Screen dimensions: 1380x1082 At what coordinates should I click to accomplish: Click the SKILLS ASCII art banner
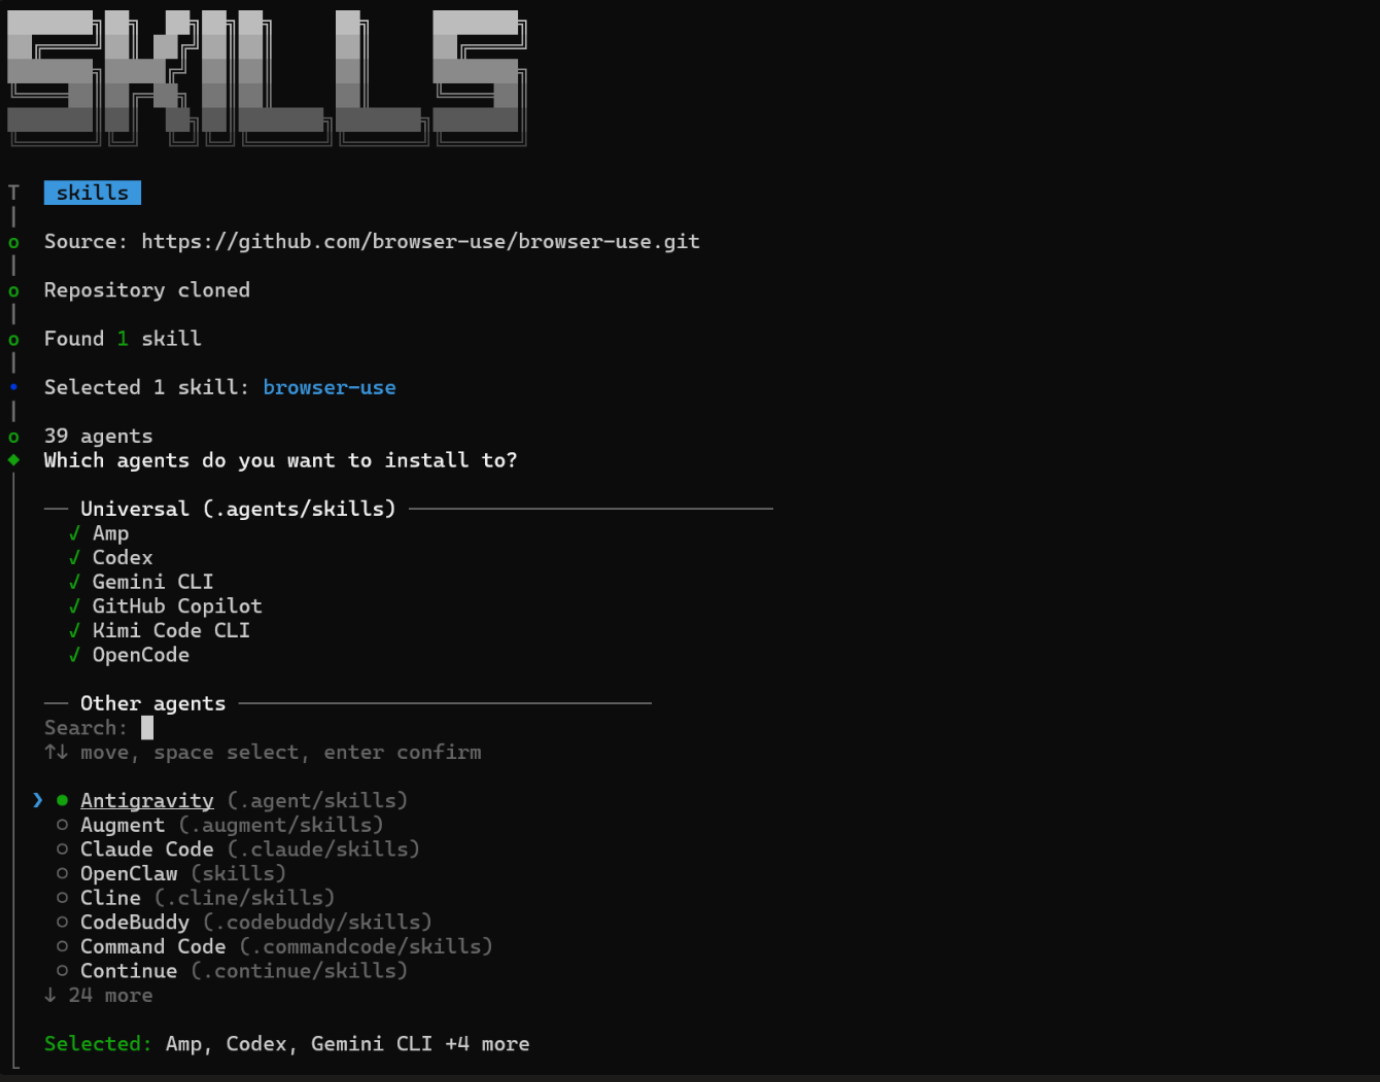tap(267, 78)
